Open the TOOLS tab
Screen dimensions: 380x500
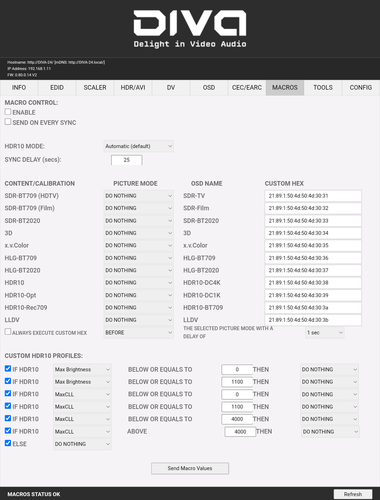tap(323, 88)
